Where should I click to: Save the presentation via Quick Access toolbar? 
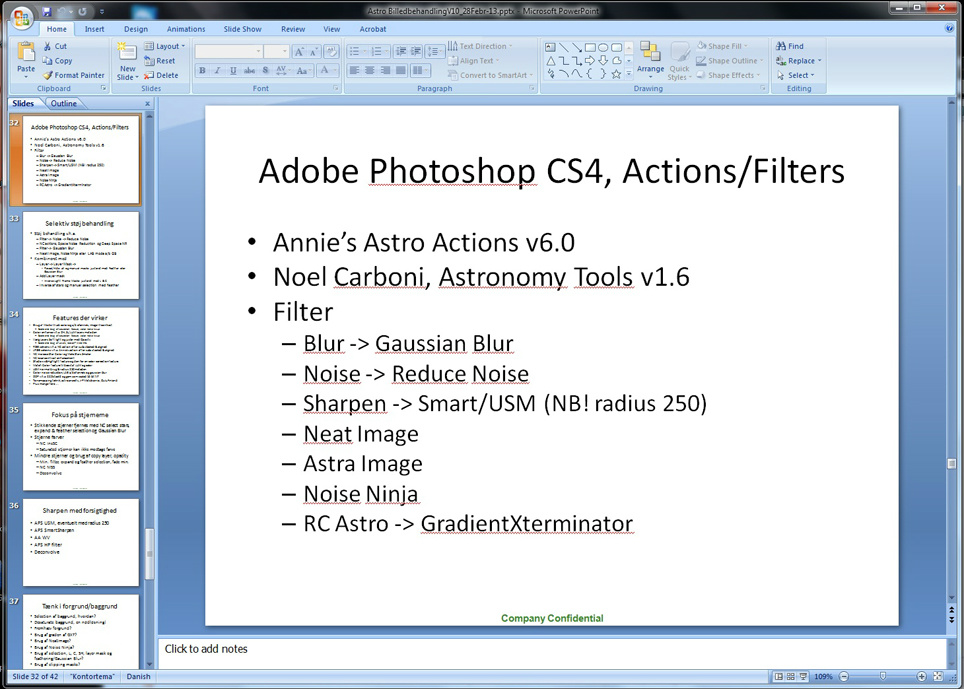tap(47, 12)
